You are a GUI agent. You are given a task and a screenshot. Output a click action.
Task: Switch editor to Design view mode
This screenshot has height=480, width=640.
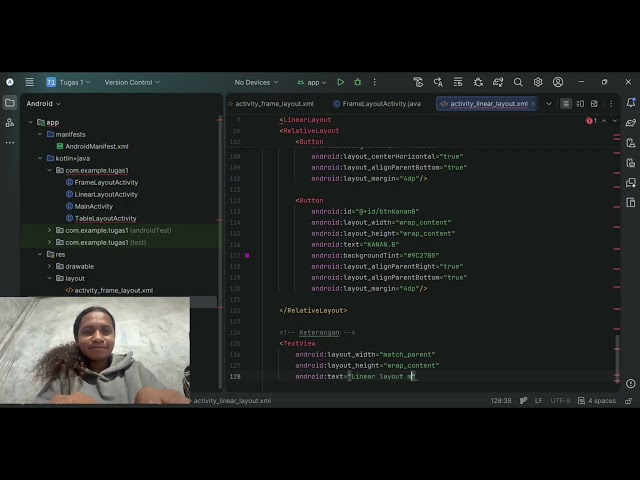pyautogui.click(x=594, y=104)
